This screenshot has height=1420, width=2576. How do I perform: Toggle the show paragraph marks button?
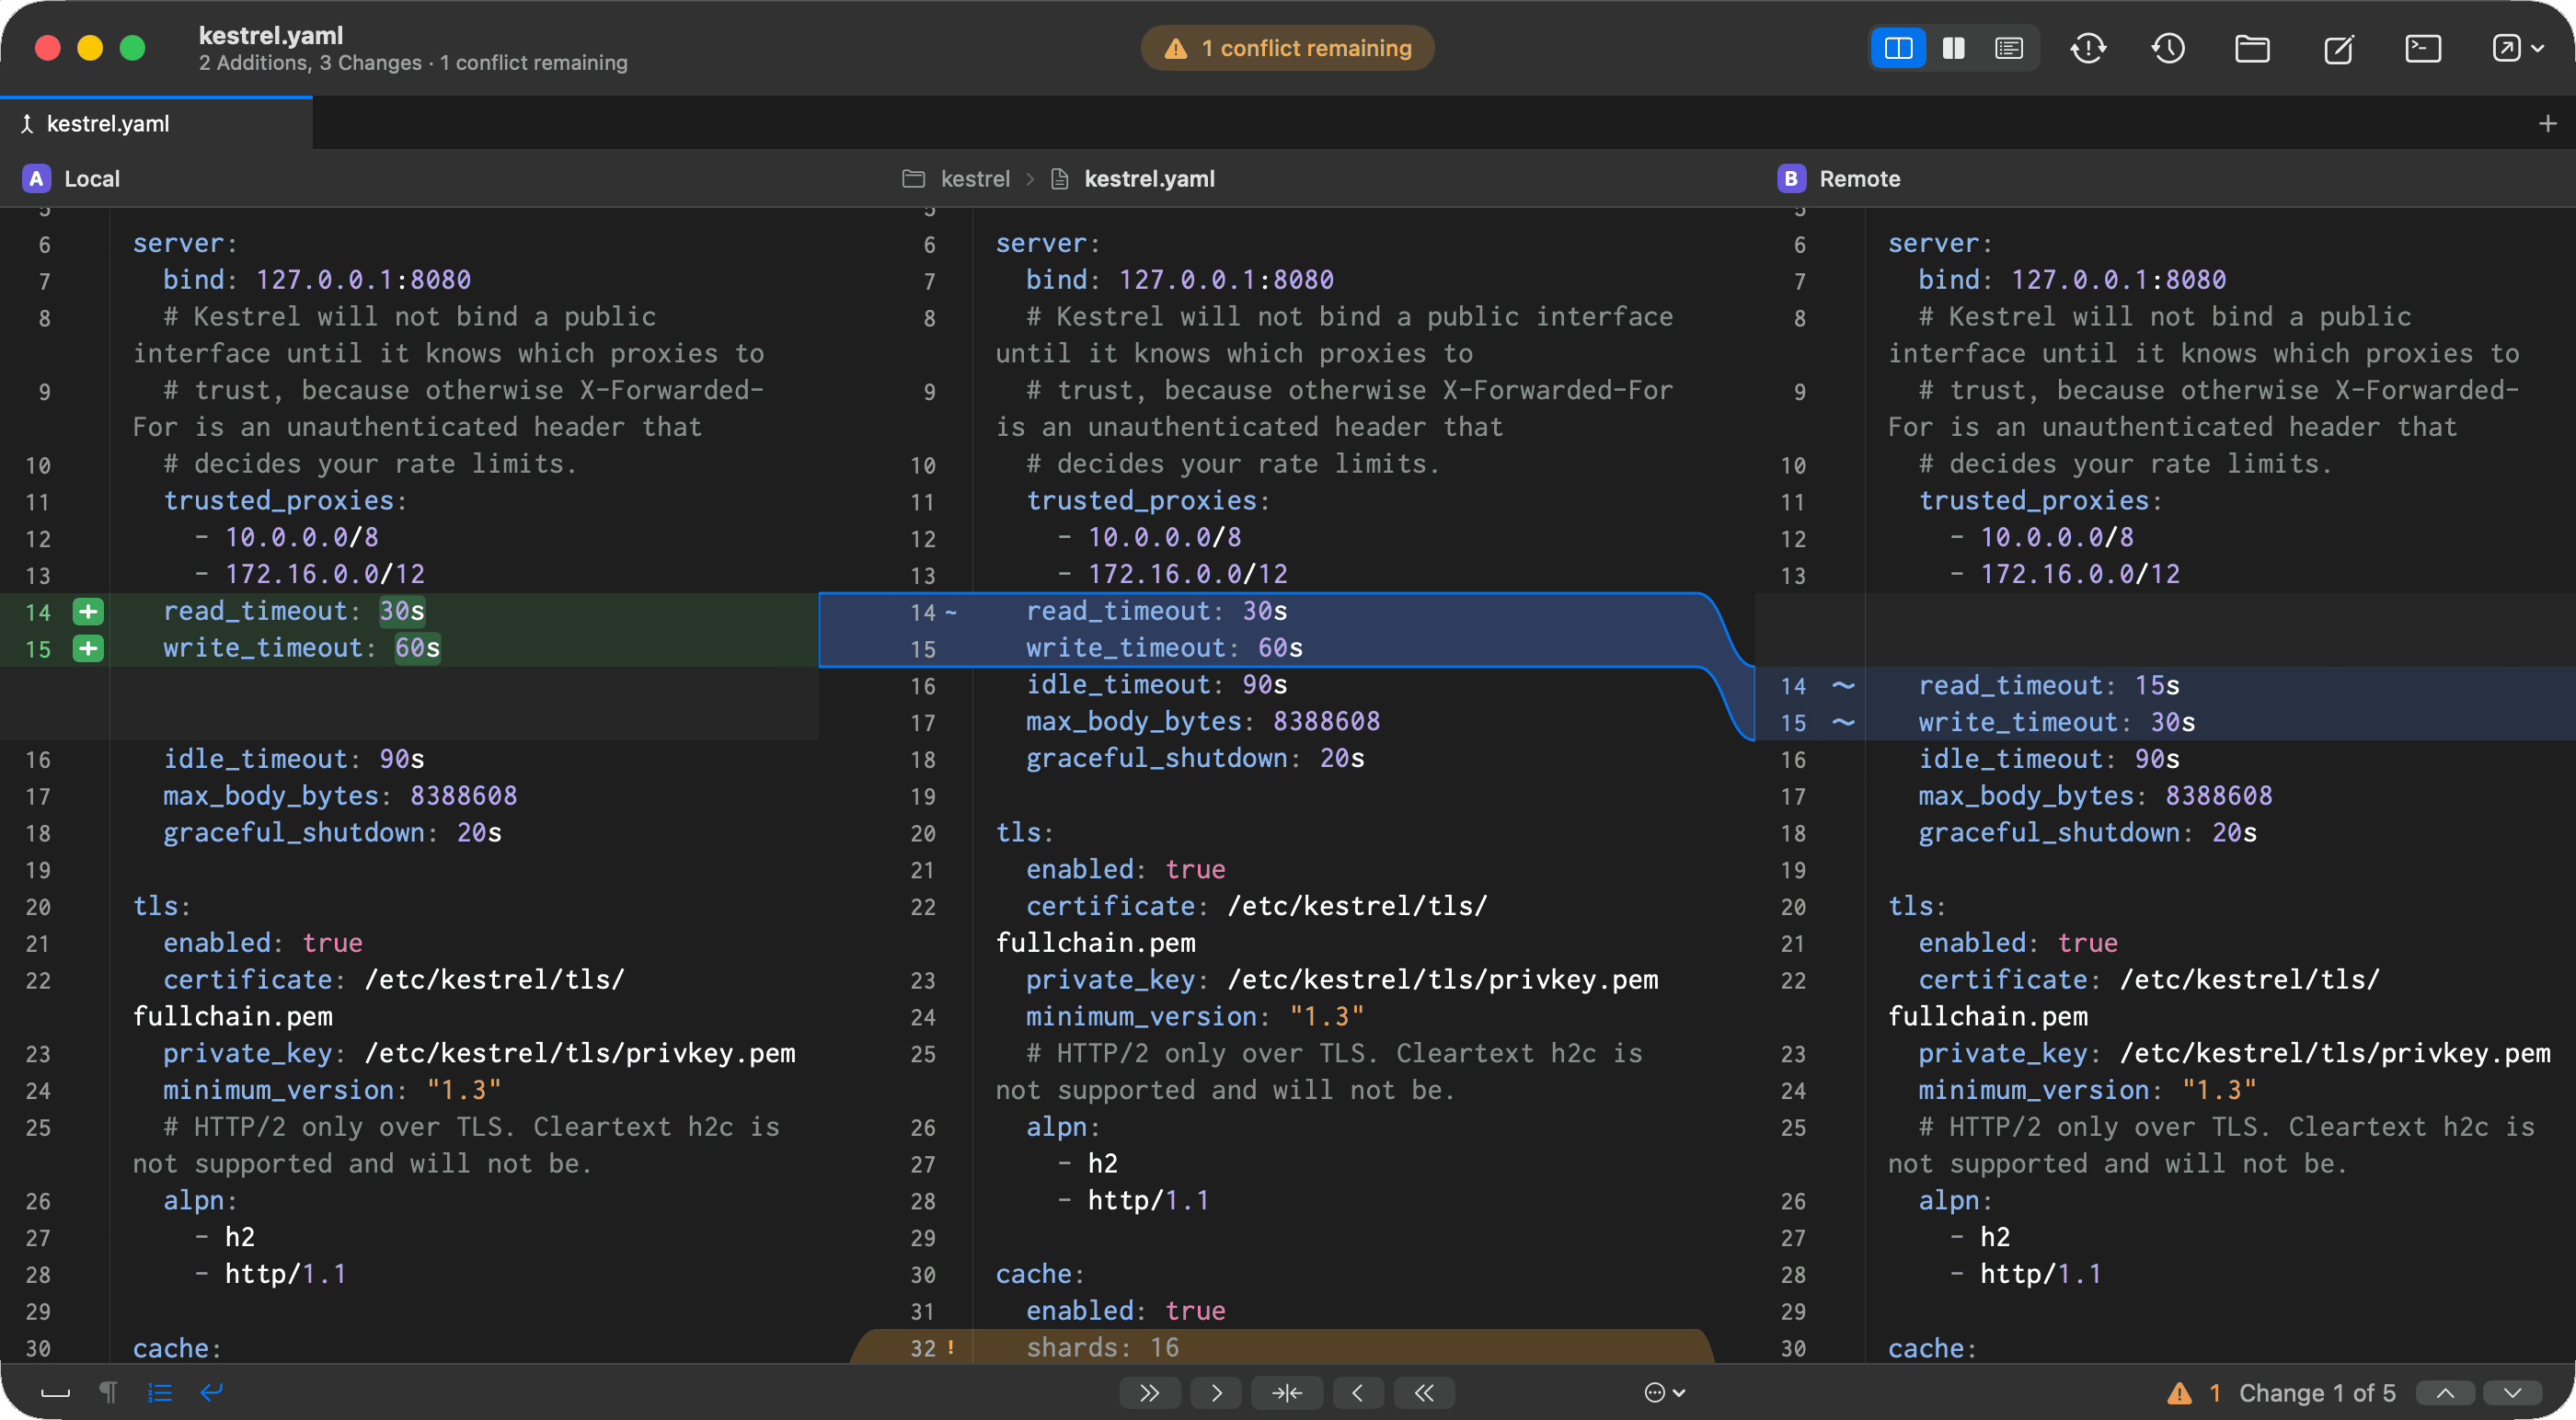tap(108, 1392)
